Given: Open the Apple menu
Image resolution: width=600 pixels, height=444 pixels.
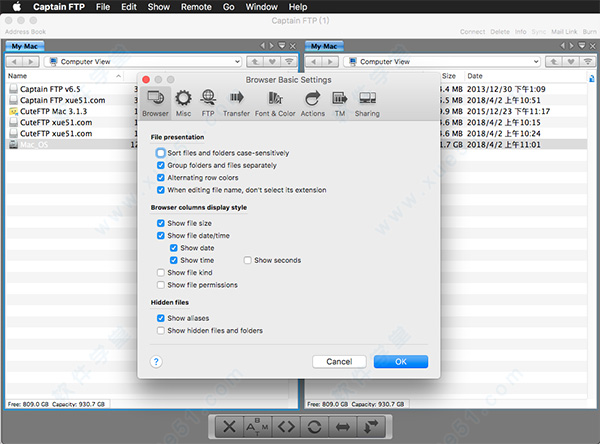Looking at the screenshot, I should pos(16,7).
